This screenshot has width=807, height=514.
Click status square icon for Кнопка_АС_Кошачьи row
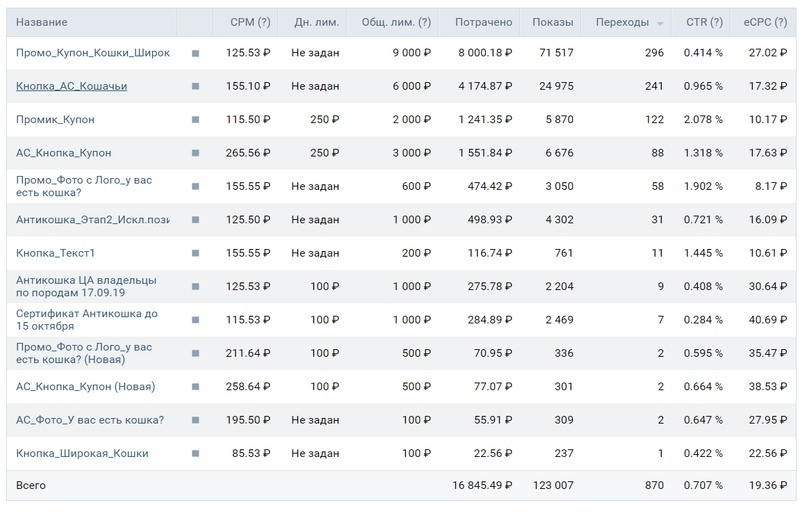(196, 86)
